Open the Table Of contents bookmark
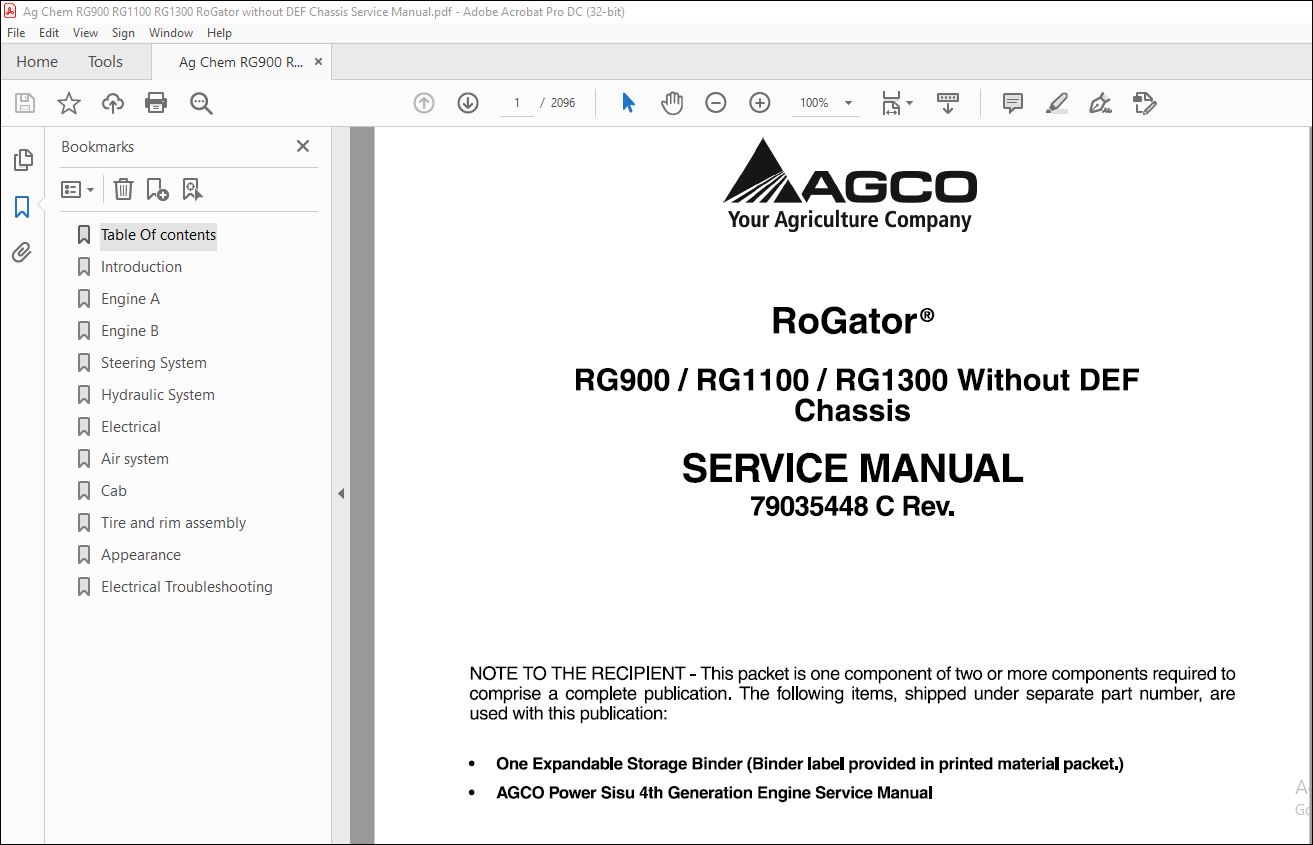 point(158,235)
